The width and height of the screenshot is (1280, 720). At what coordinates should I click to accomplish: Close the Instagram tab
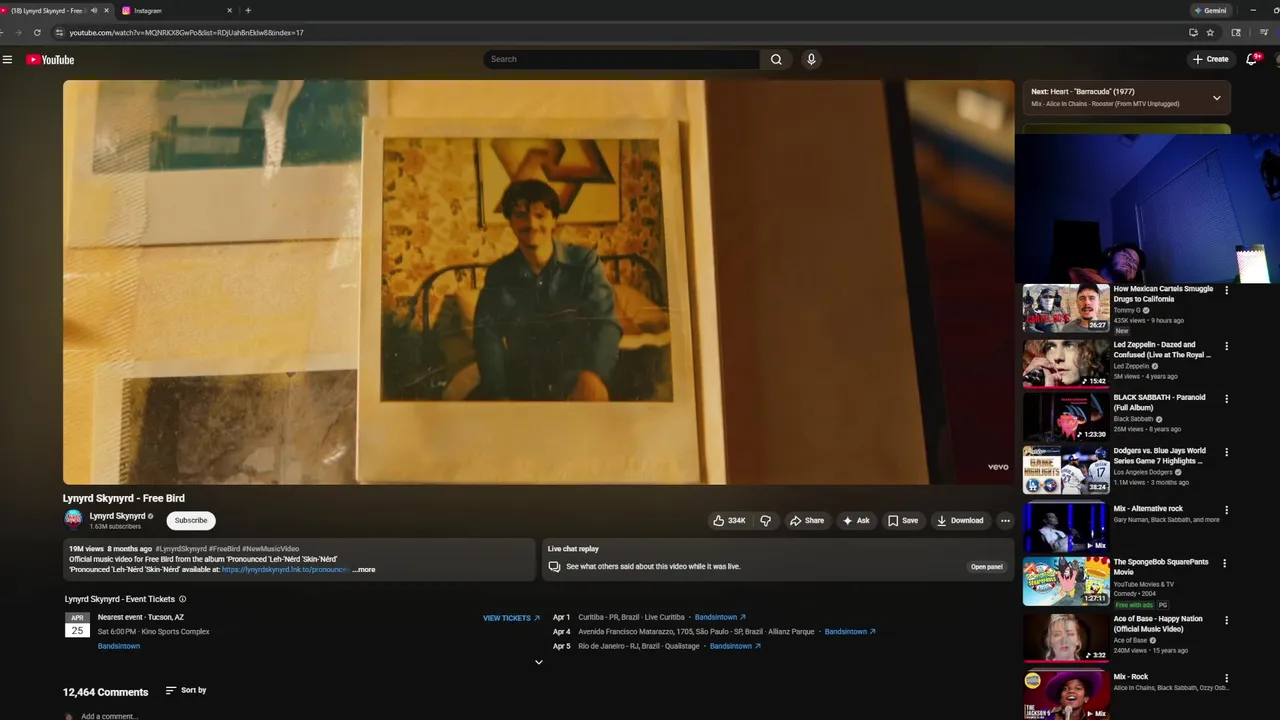[229, 10]
